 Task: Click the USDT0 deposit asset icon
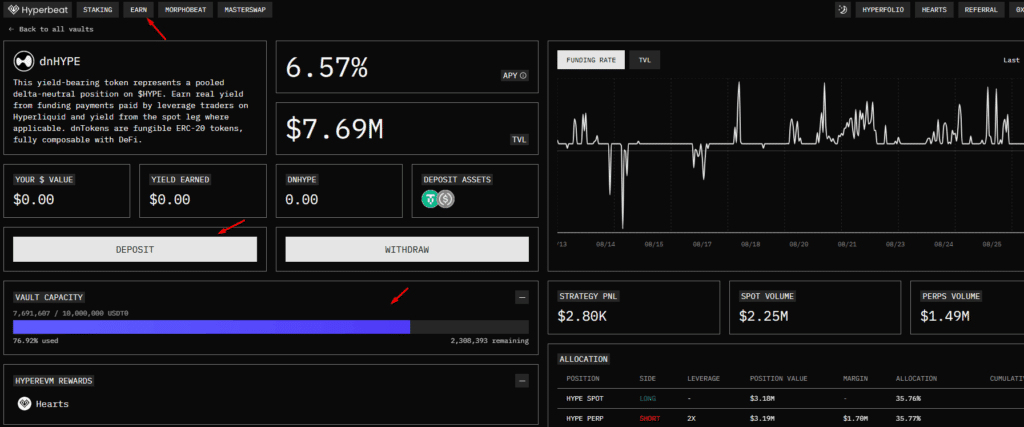tap(430, 199)
